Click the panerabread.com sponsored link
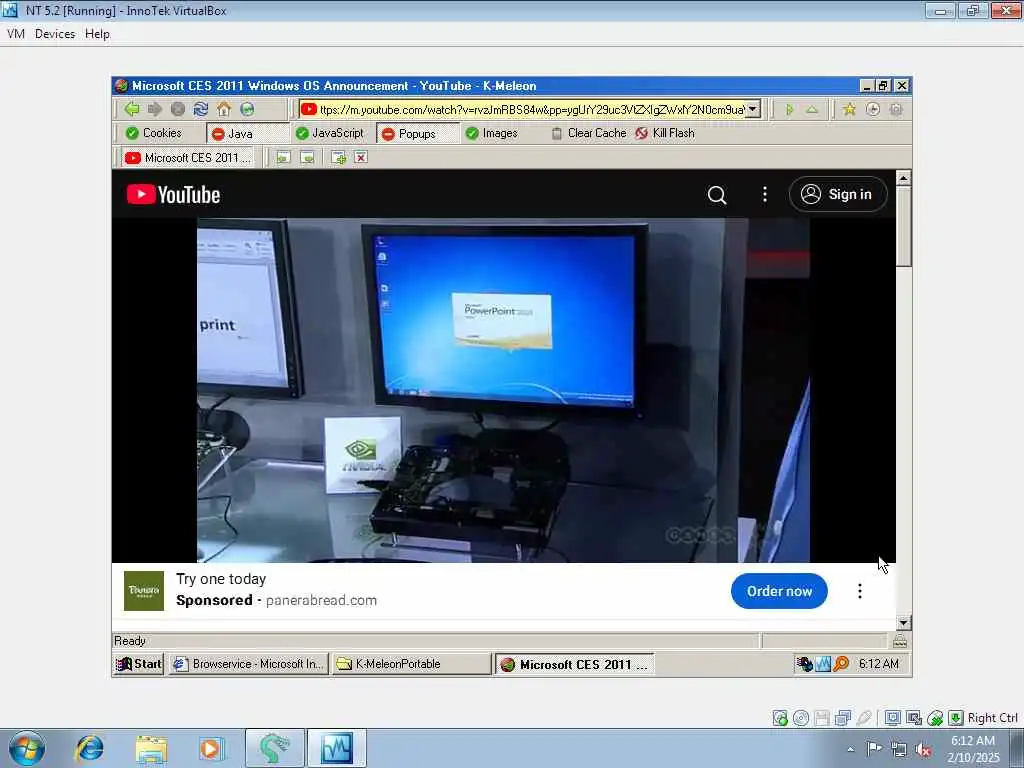Screen dimensions: 1024x768 click(321, 600)
